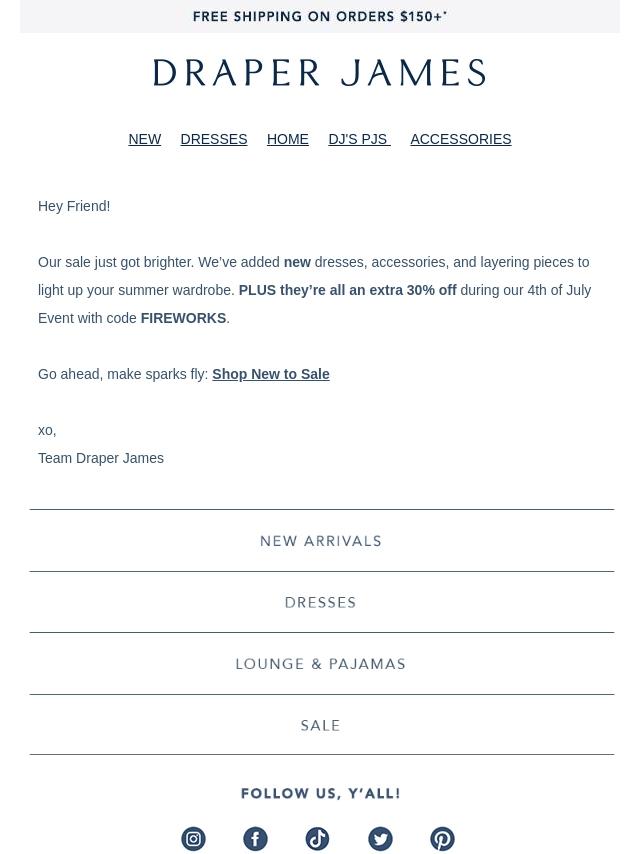
Task: Click the free shipping banner
Action: (x=320, y=16)
